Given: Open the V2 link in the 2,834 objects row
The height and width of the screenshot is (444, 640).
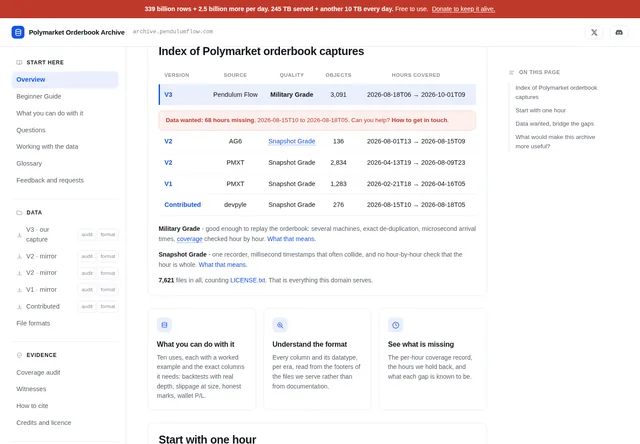Looking at the screenshot, I should pos(168,162).
